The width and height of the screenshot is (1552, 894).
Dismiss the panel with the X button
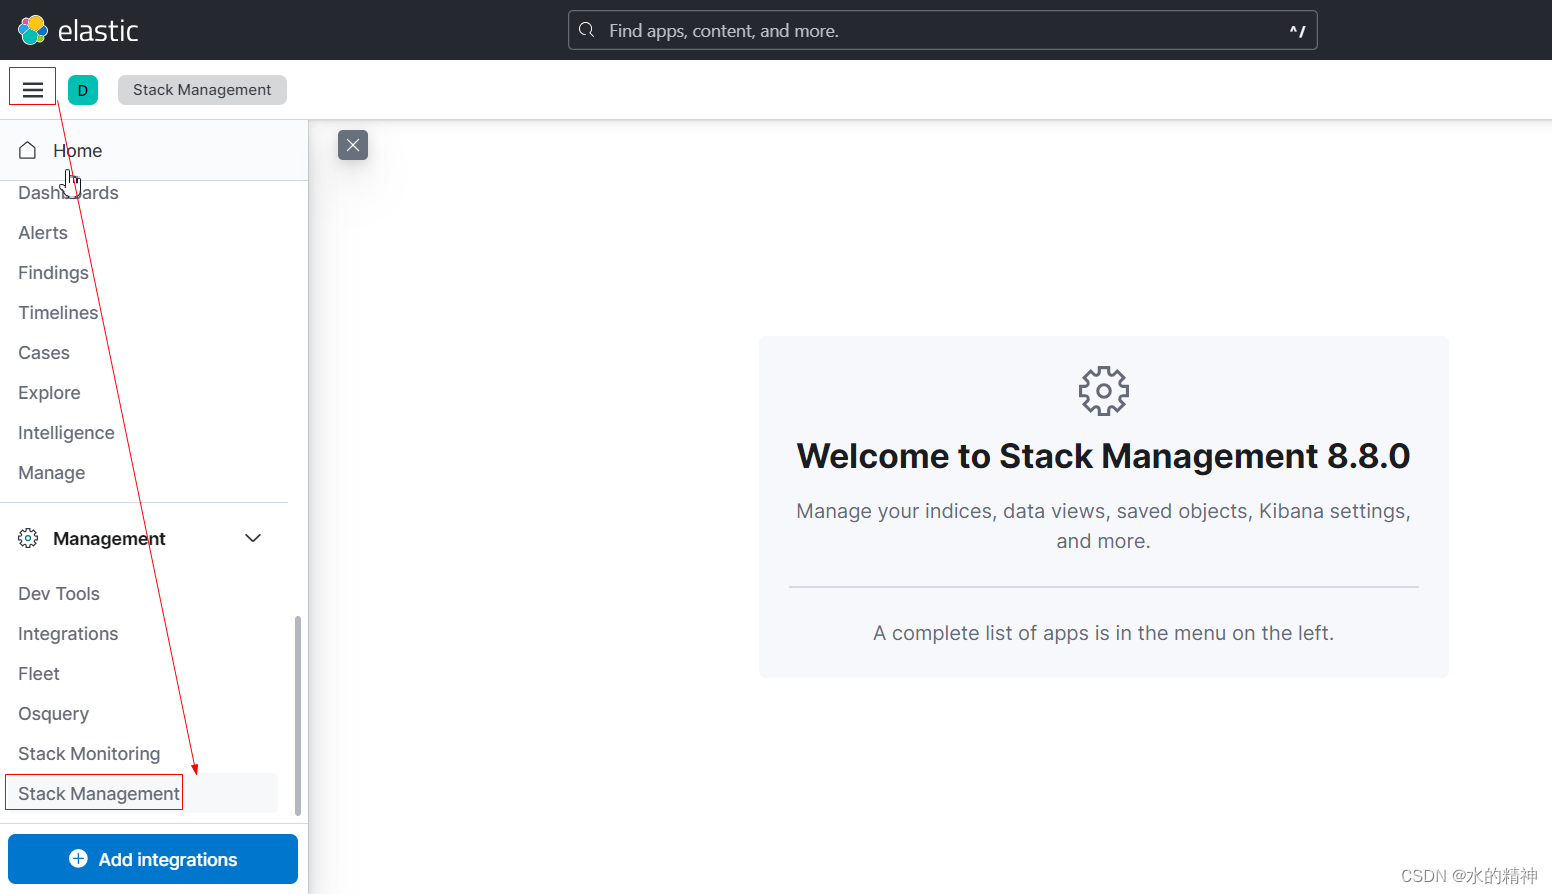coord(352,145)
